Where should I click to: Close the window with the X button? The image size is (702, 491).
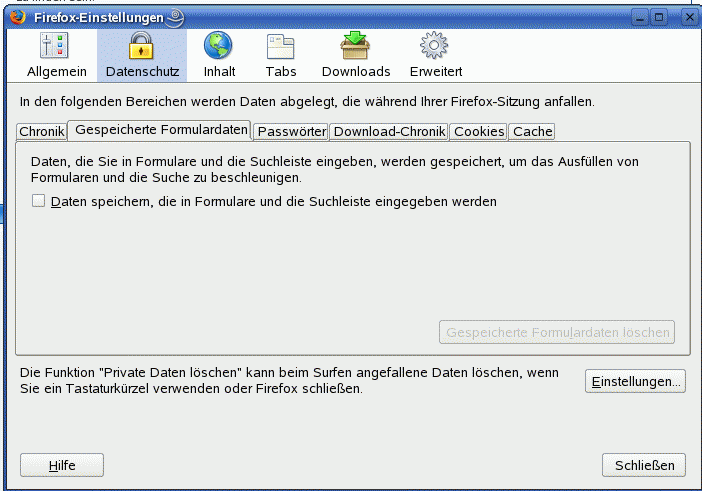pos(689,17)
